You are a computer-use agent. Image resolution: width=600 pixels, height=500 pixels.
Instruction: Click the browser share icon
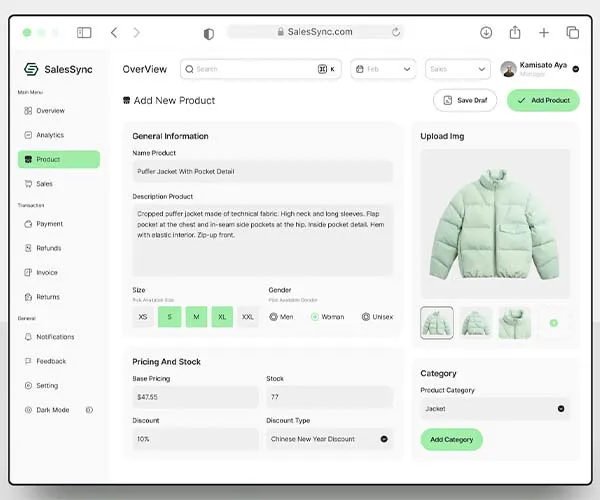[515, 32]
